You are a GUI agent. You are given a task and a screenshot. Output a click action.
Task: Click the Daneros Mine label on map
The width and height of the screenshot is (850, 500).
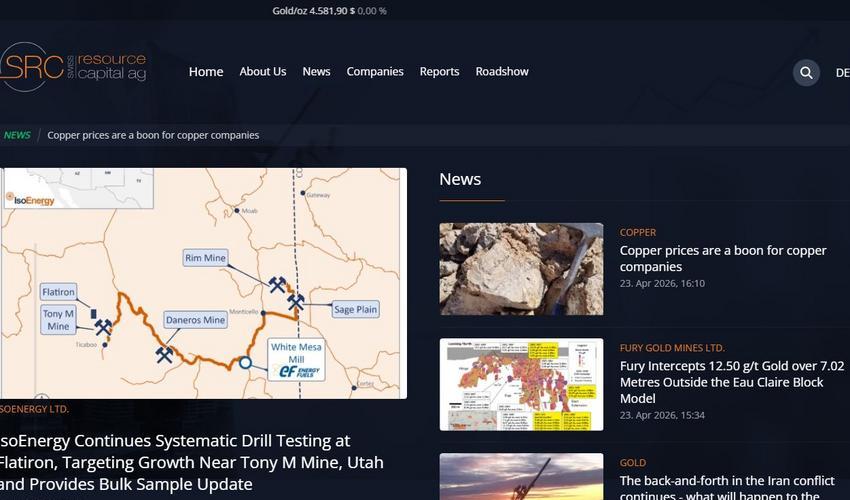[195, 320]
